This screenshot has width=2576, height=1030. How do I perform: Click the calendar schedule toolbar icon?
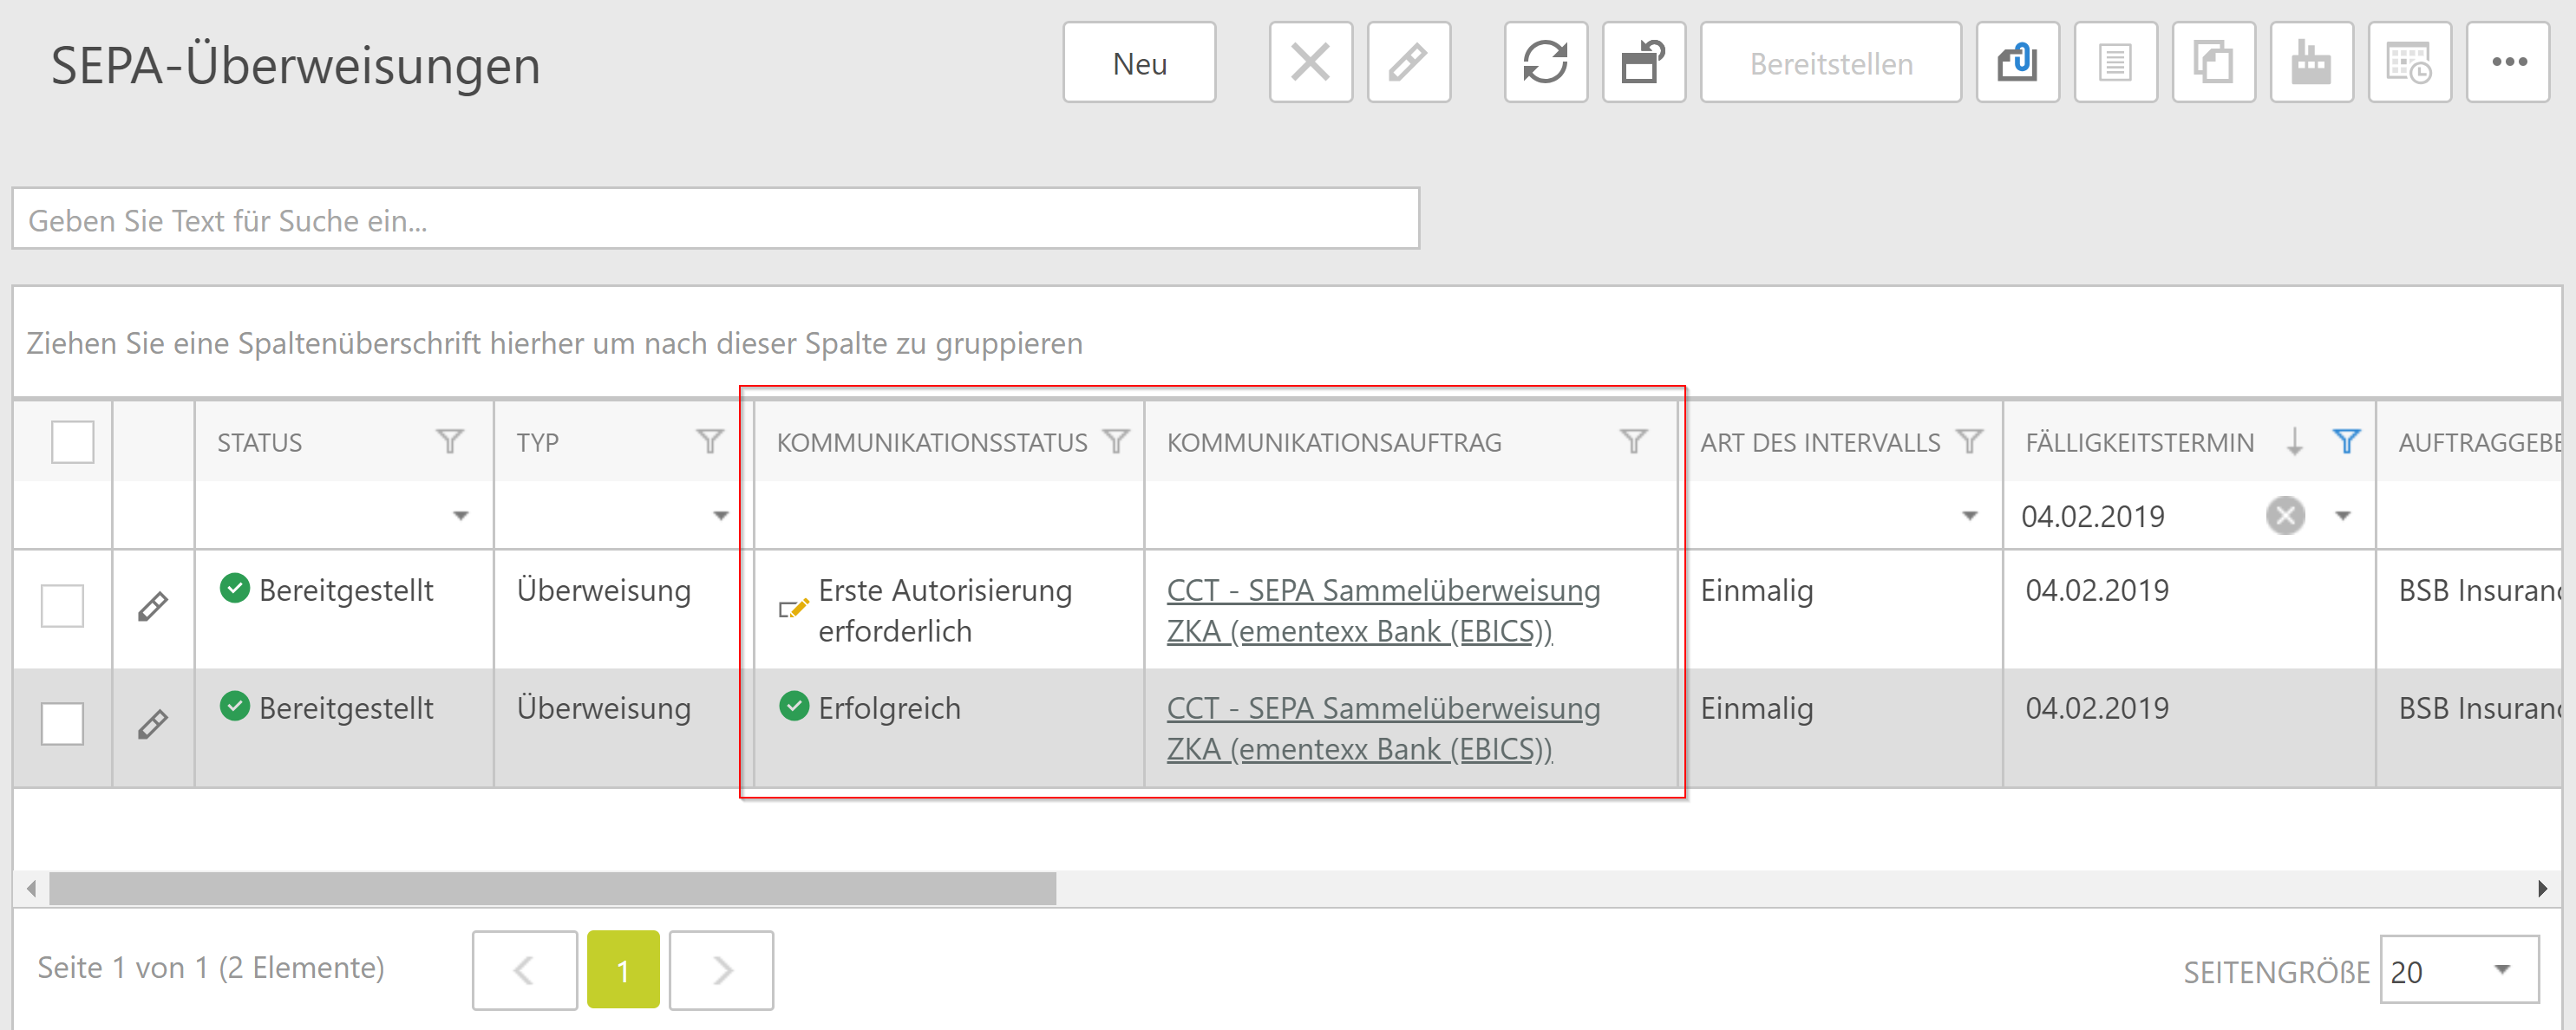coord(2408,62)
